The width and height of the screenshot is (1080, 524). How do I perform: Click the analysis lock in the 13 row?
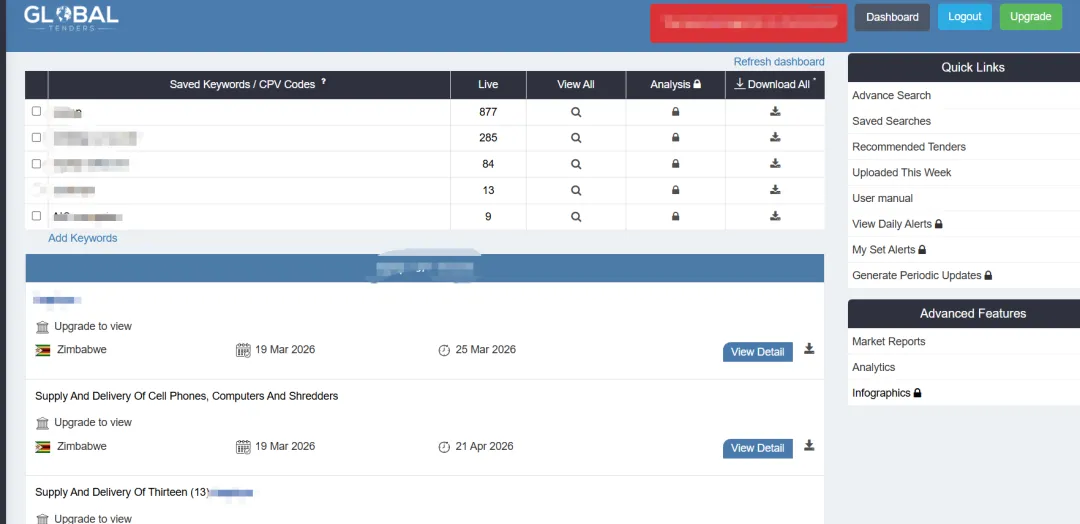(676, 190)
